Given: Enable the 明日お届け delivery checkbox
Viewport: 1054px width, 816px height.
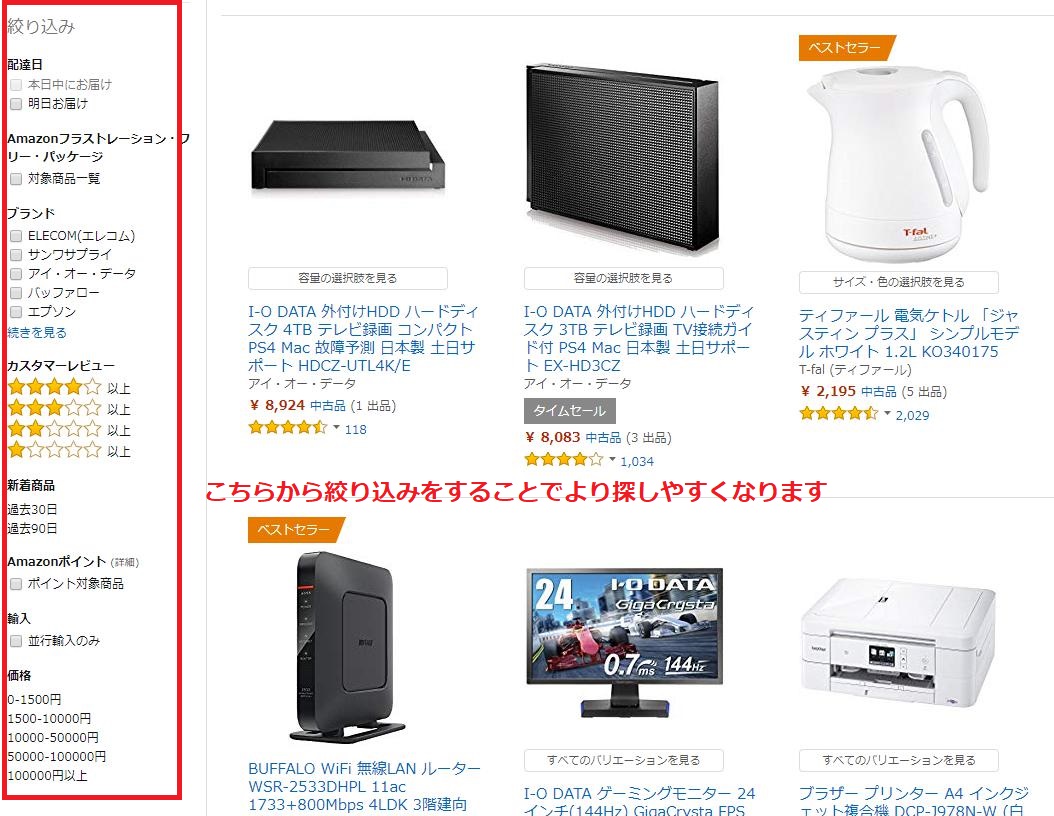Looking at the screenshot, I should point(16,104).
